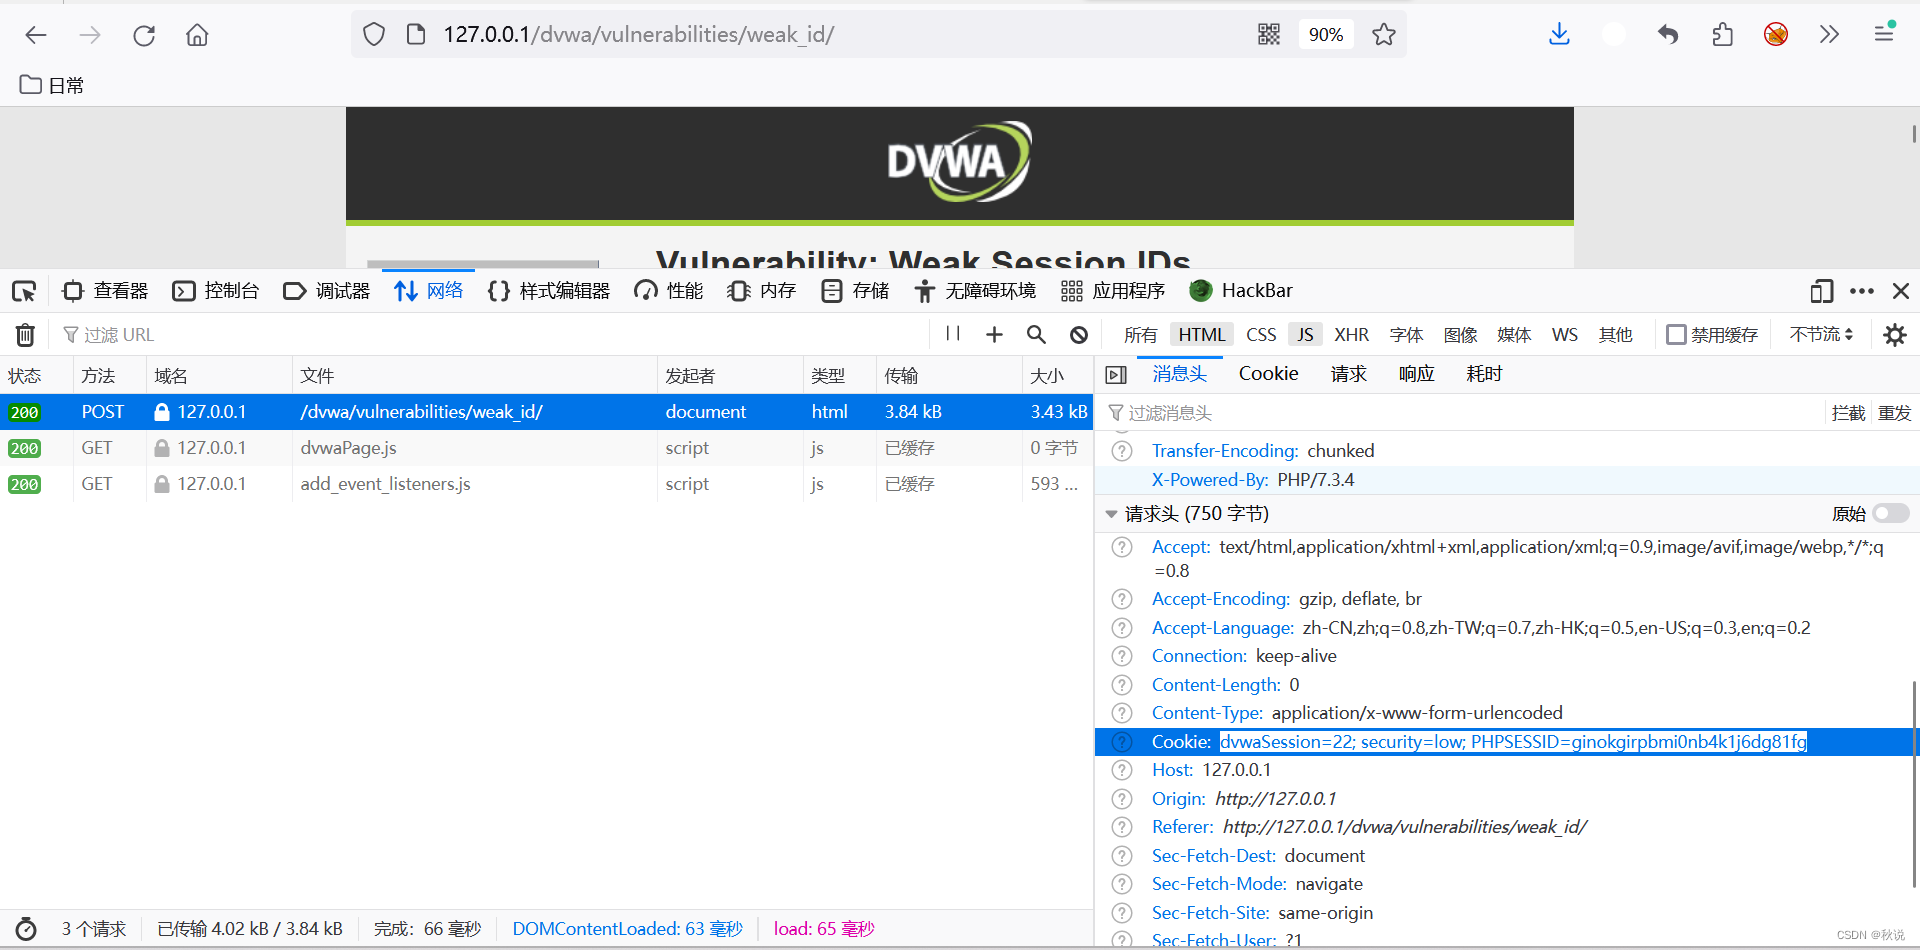The width and height of the screenshot is (1920, 950).
Task: Open request blocking icon
Action: click(x=1079, y=335)
